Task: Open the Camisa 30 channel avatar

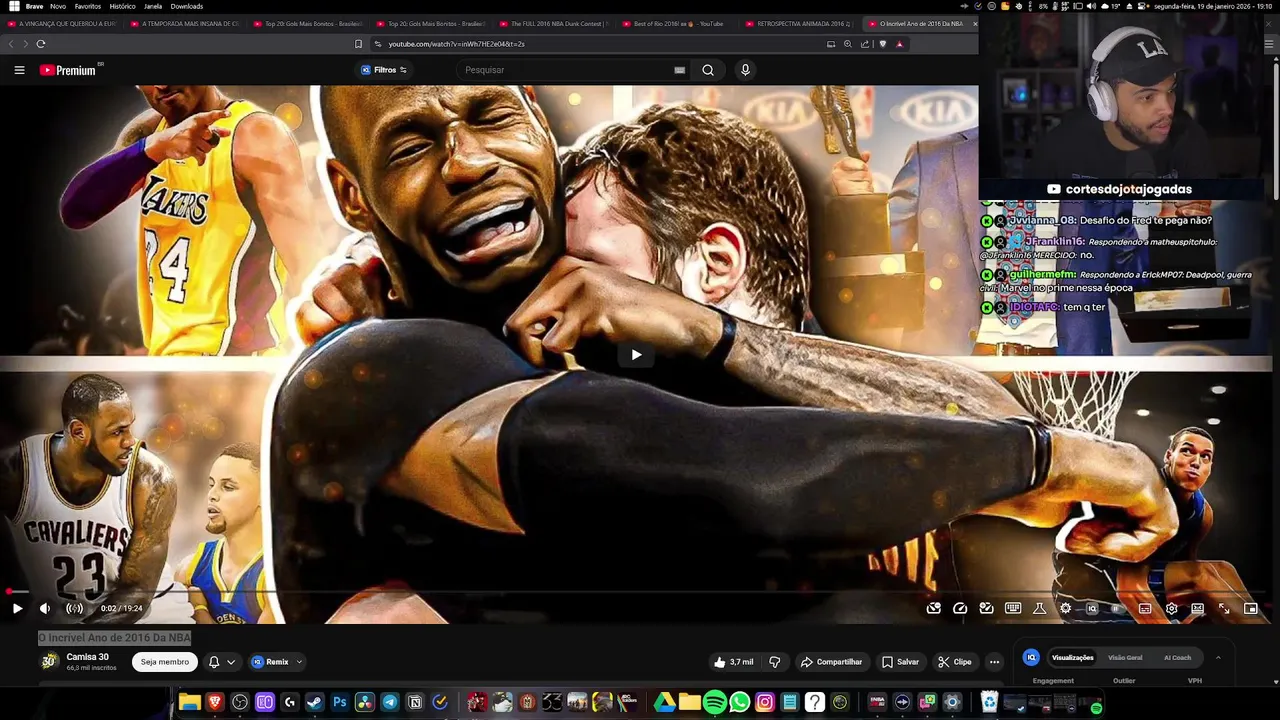Action: (x=48, y=661)
